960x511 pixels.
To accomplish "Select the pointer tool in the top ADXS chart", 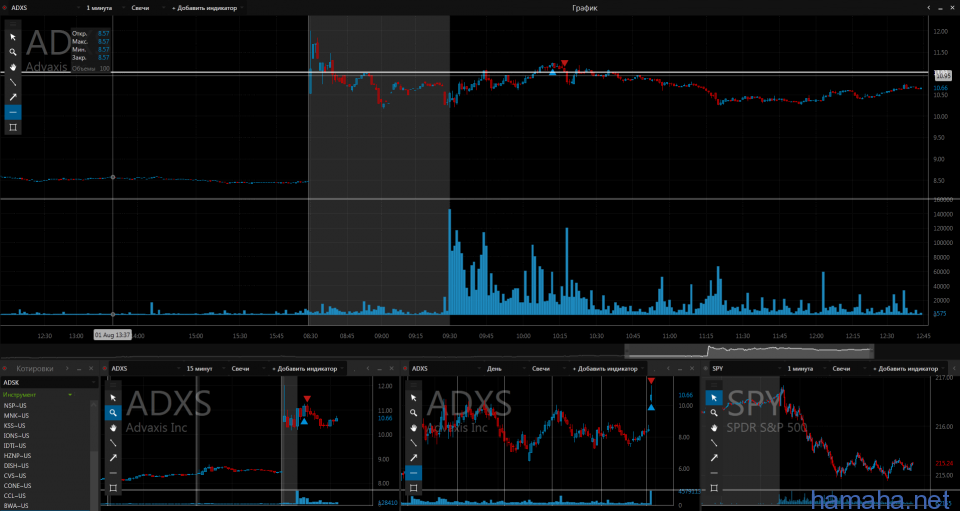I will (13, 37).
